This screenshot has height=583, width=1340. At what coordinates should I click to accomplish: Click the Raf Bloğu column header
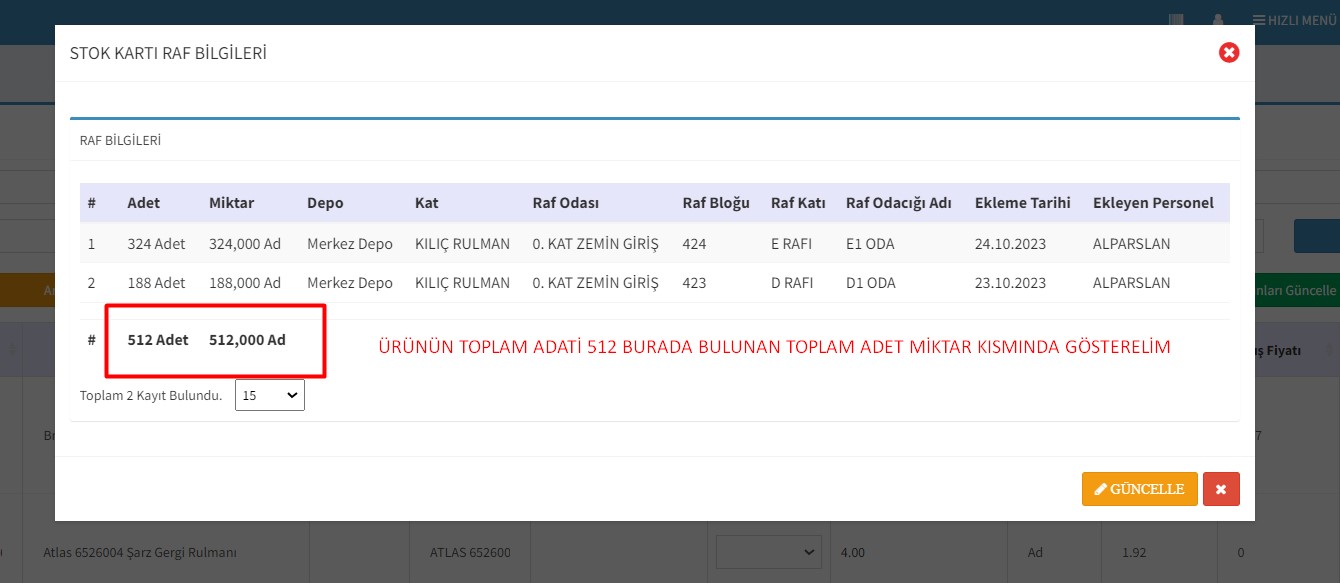pos(715,203)
